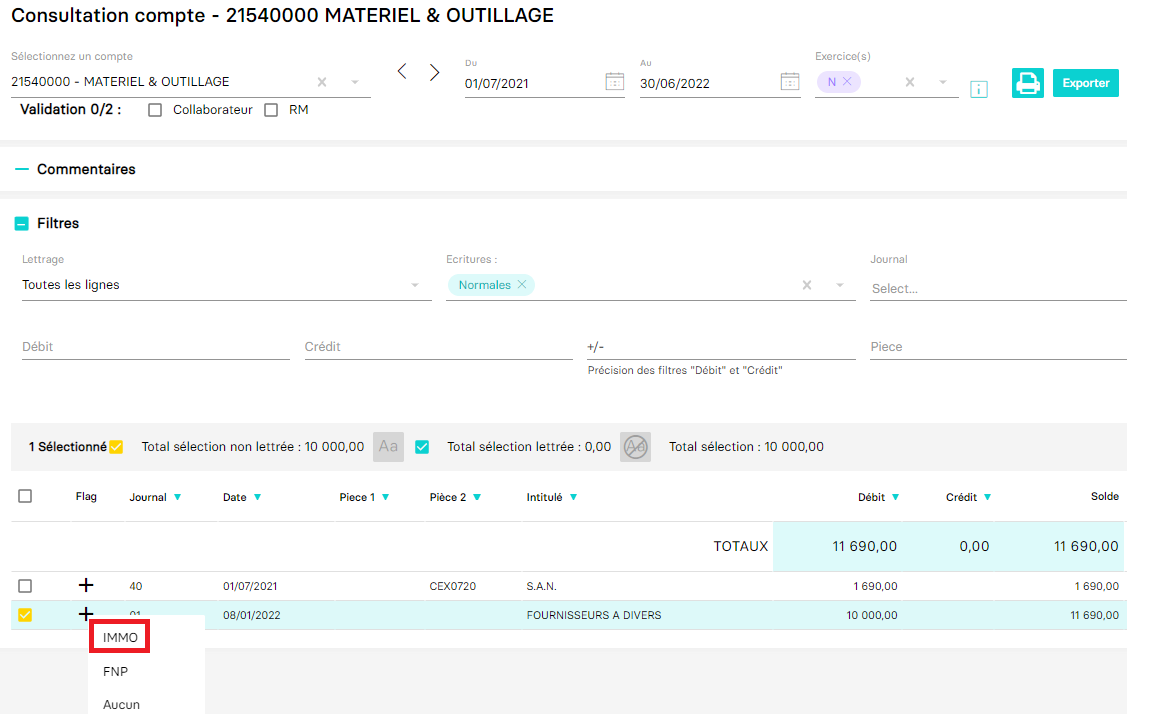Image resolution: width=1149 pixels, height=714 pixels.
Task: Click the Solde column header
Action: [x=1104, y=496]
